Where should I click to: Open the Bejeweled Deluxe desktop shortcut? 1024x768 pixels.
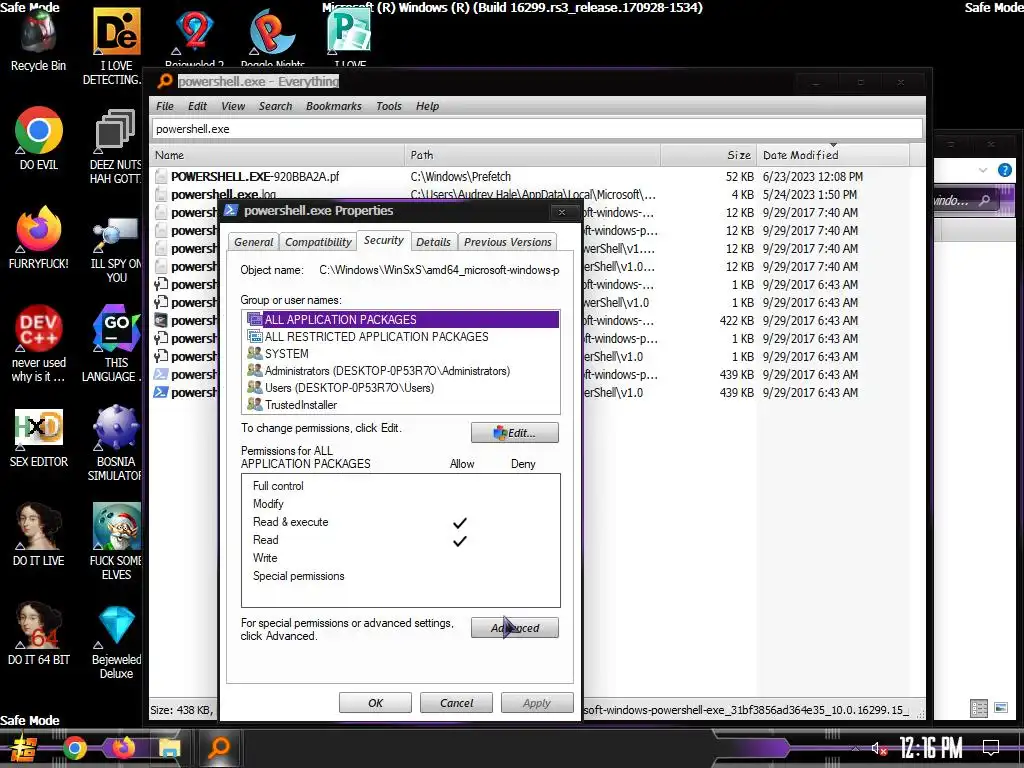click(x=116, y=641)
